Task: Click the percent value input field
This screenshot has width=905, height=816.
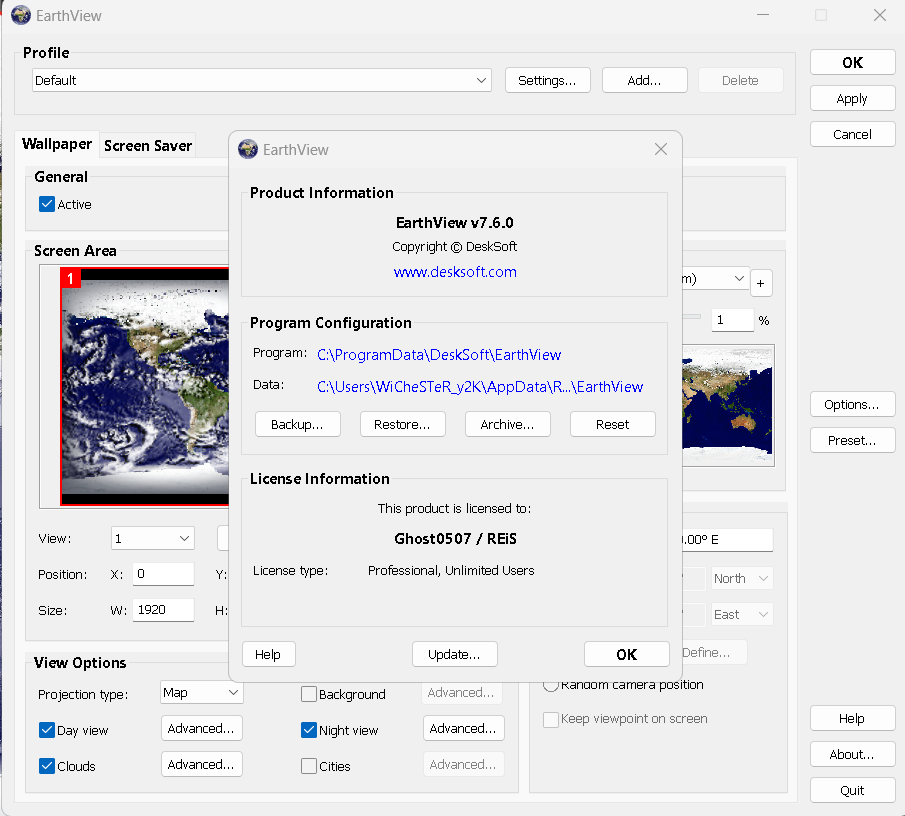Action: pyautogui.click(x=732, y=320)
